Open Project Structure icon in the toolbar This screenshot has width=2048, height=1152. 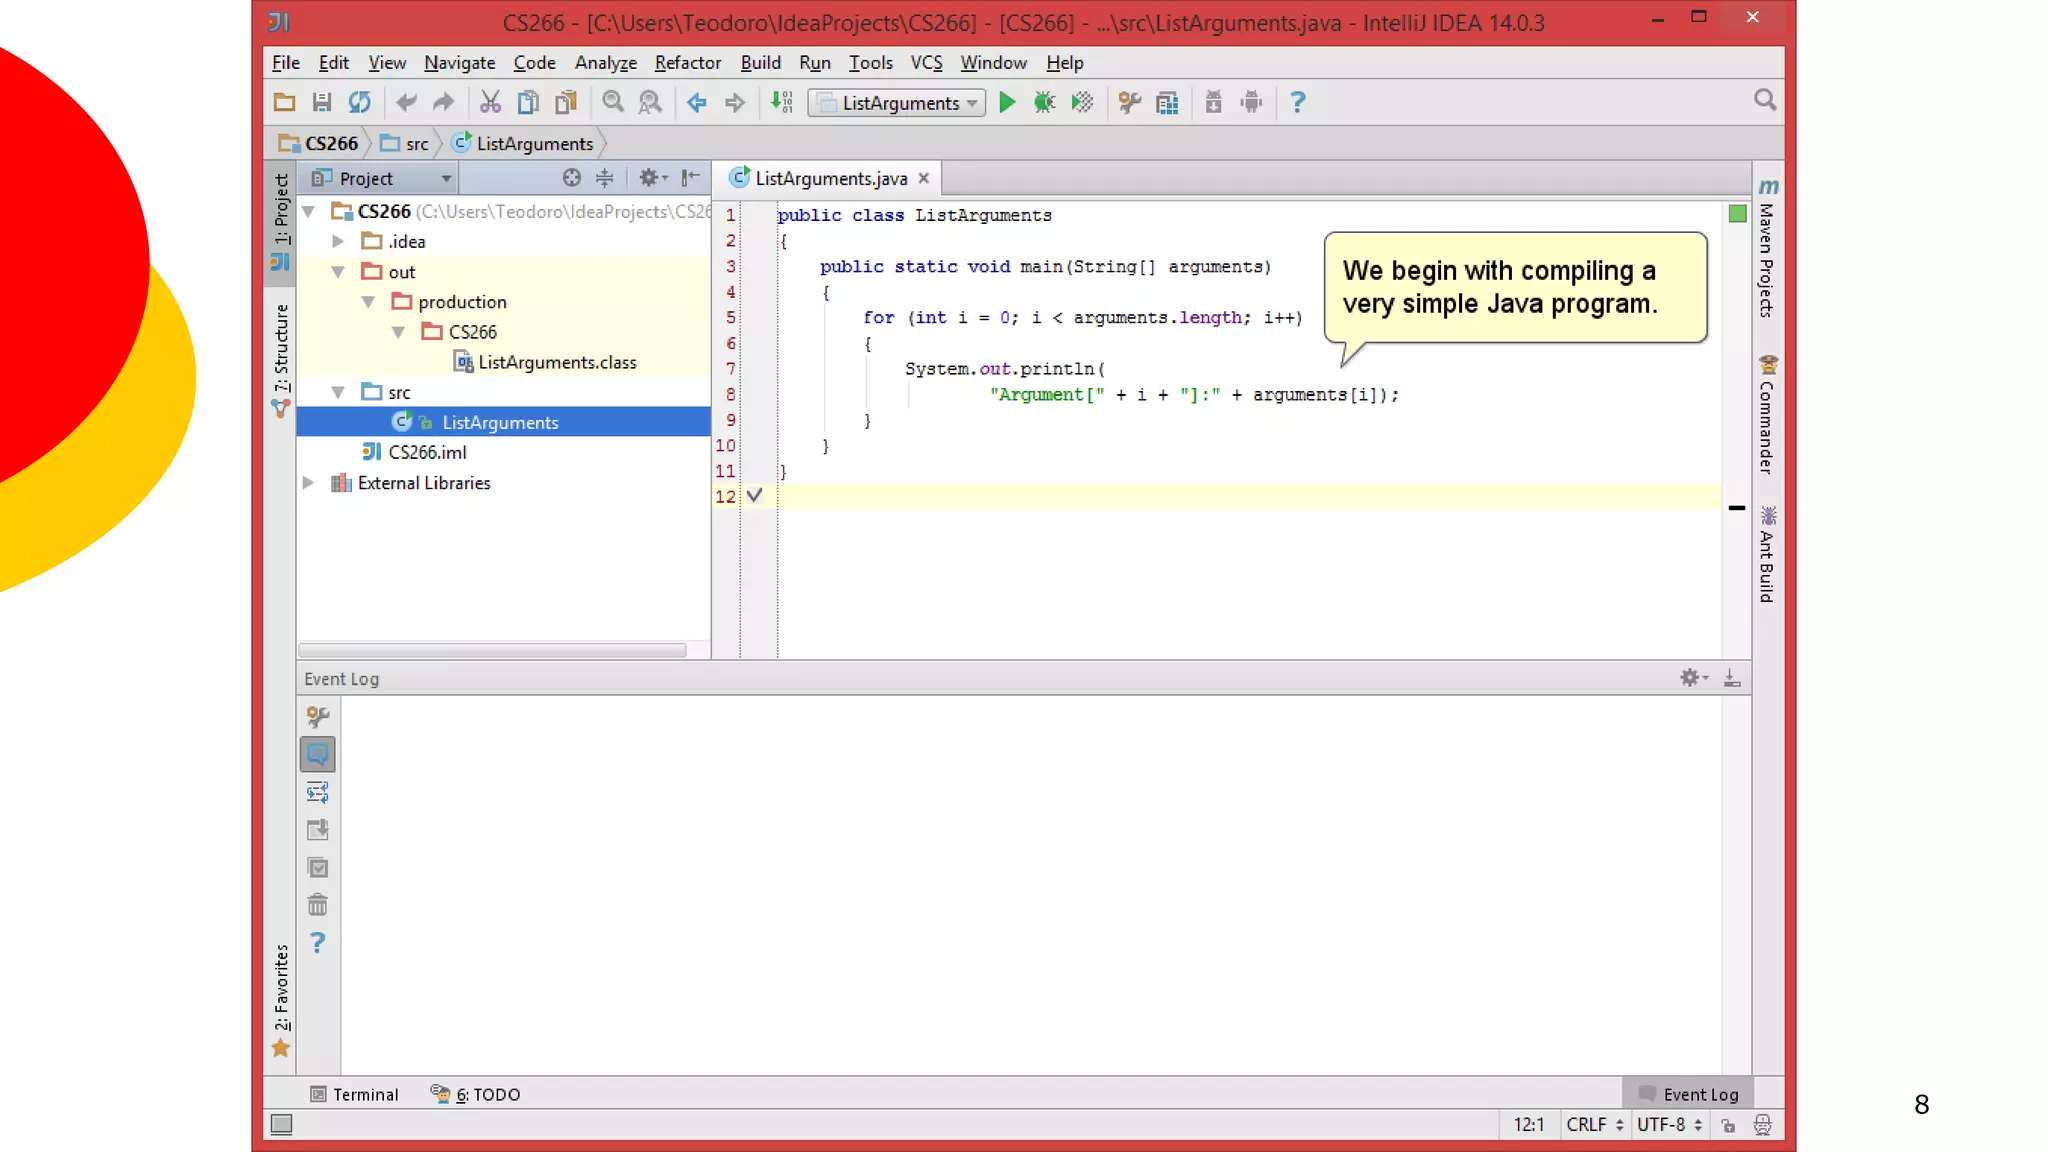click(x=1167, y=102)
